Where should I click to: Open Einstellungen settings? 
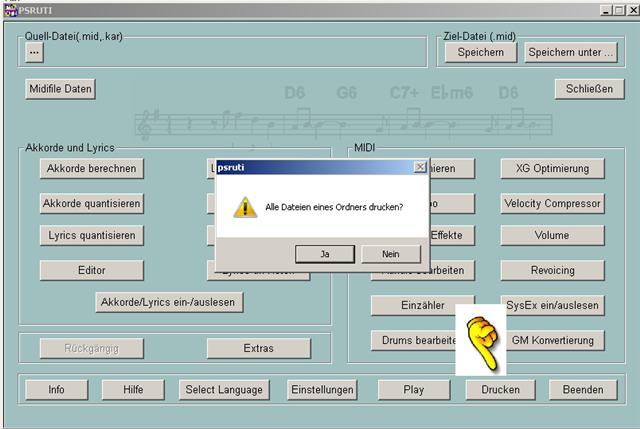(321, 389)
